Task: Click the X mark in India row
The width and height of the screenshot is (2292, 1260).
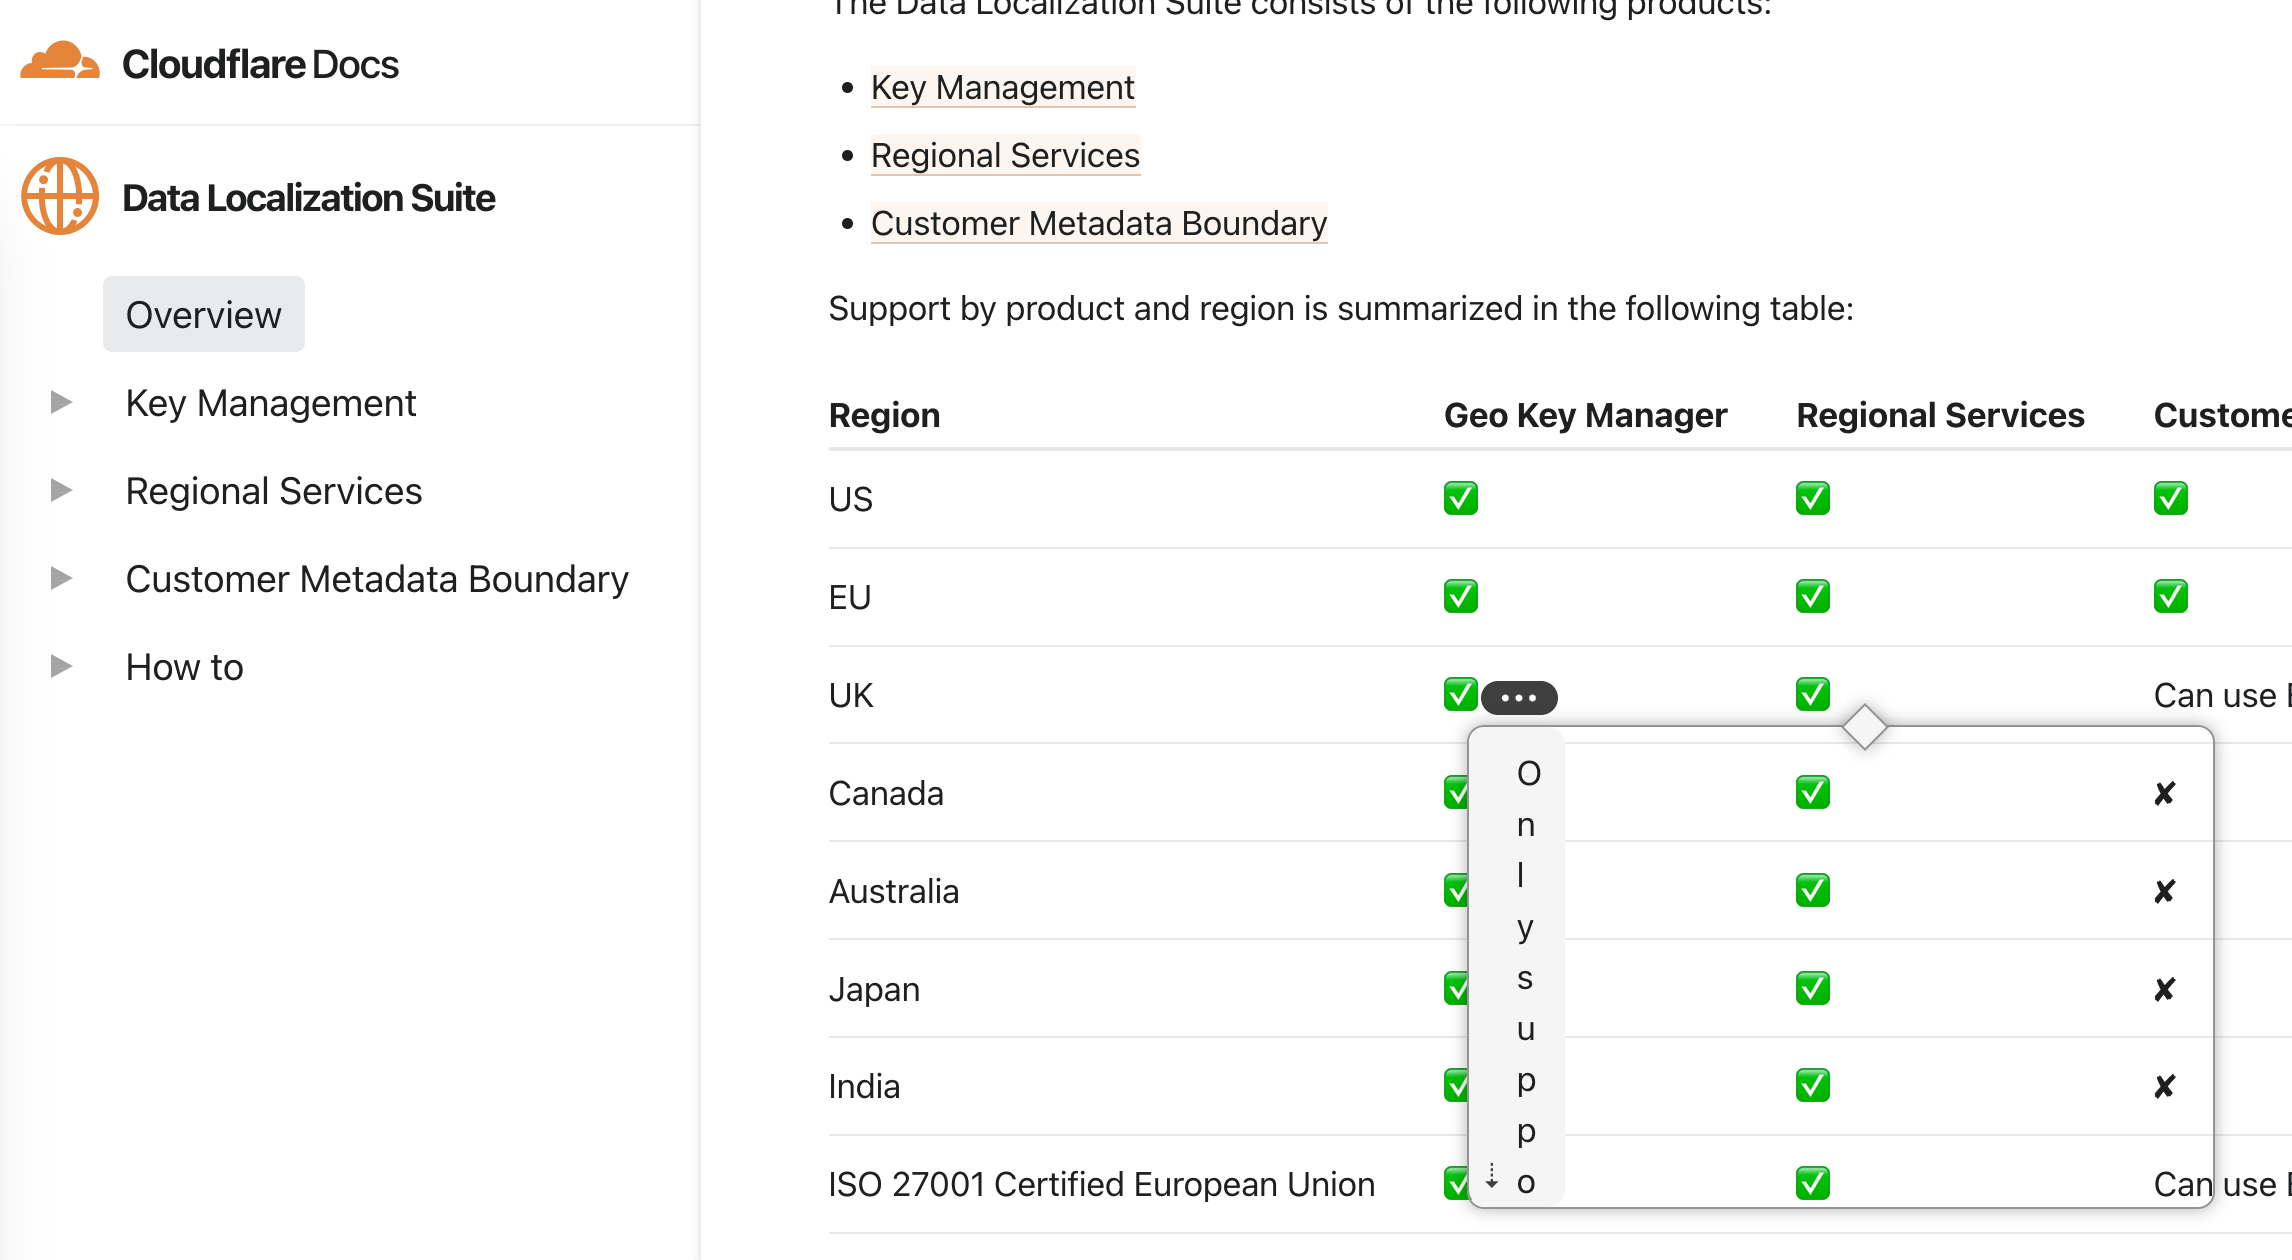Action: [2164, 1087]
